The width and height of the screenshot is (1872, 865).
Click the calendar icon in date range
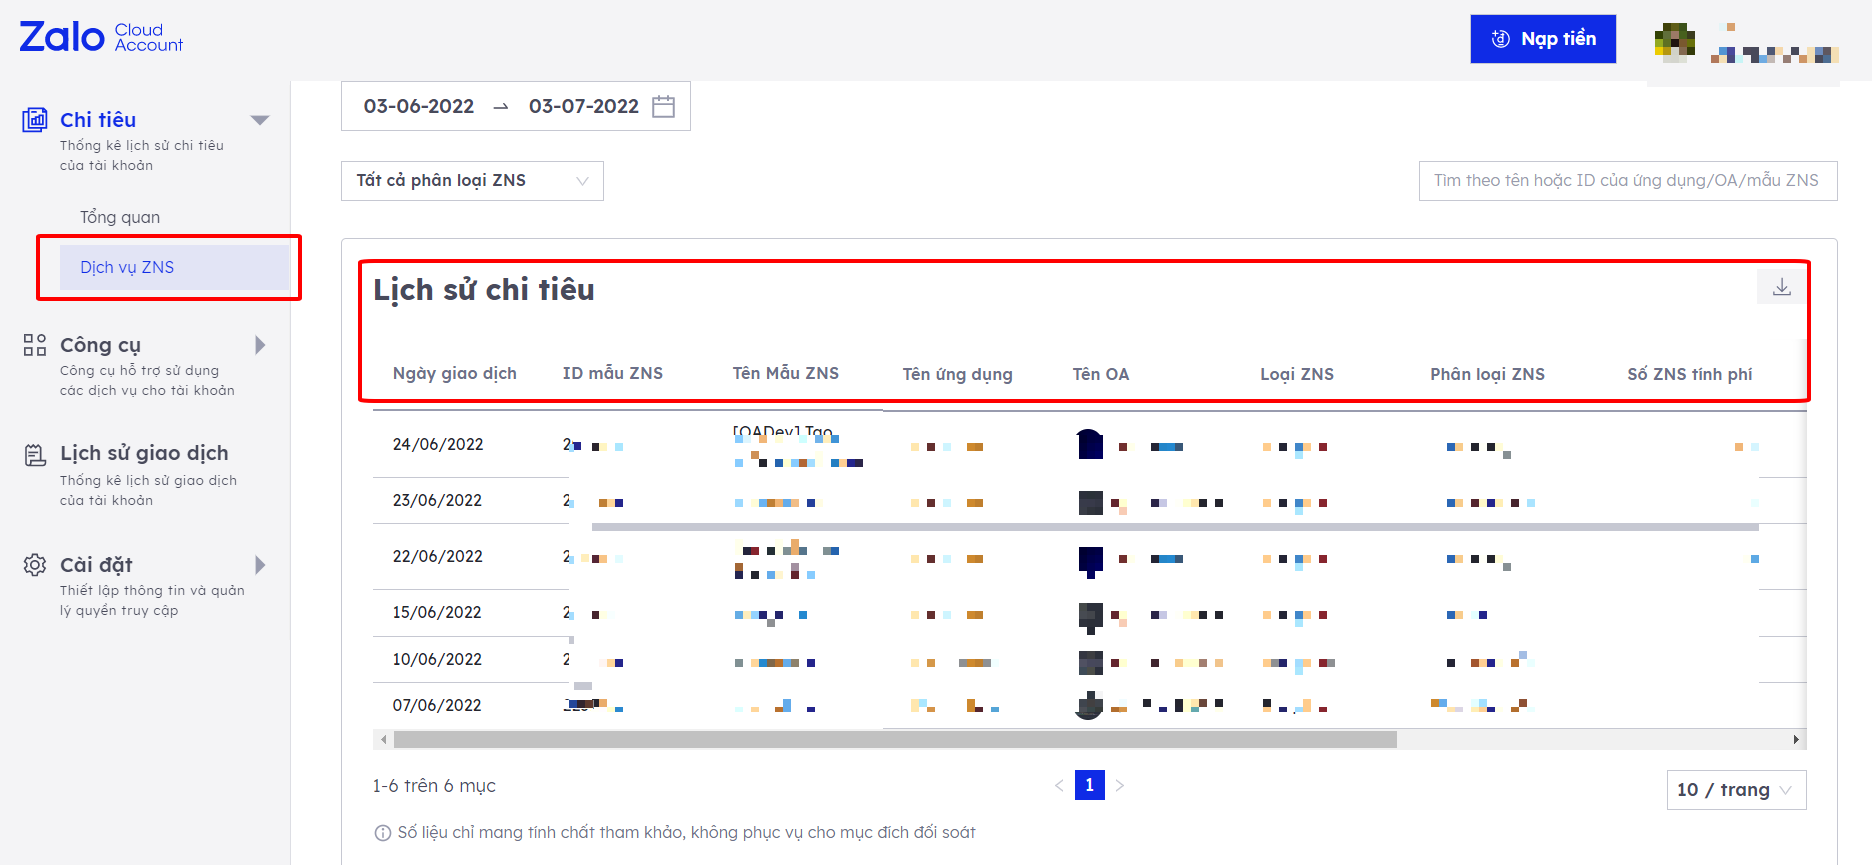664,106
